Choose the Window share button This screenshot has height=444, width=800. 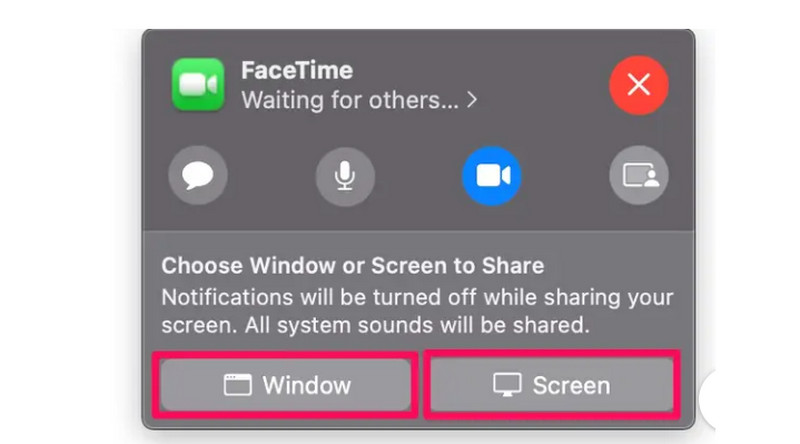point(285,385)
